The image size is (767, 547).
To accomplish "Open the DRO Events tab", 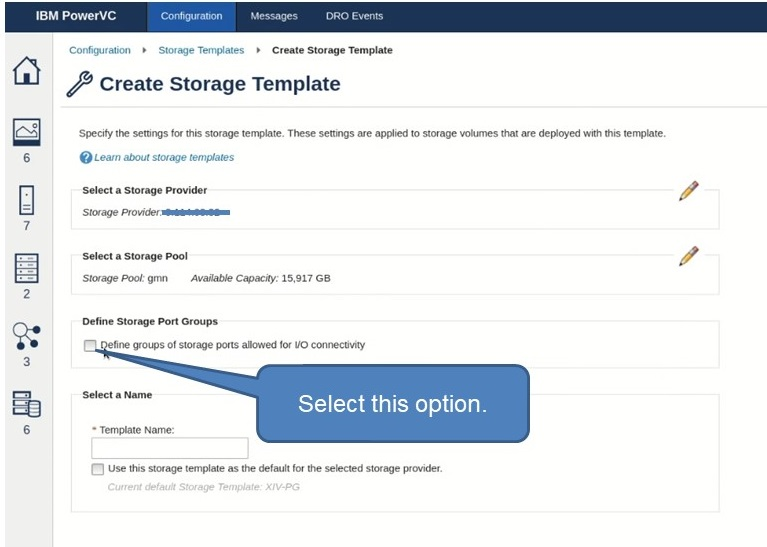I will click(x=354, y=16).
